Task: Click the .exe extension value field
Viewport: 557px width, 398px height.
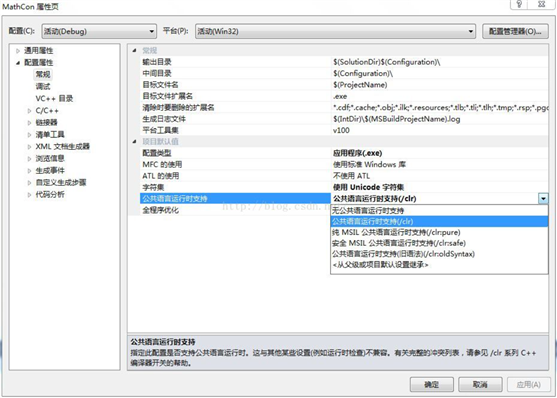Action: point(439,96)
